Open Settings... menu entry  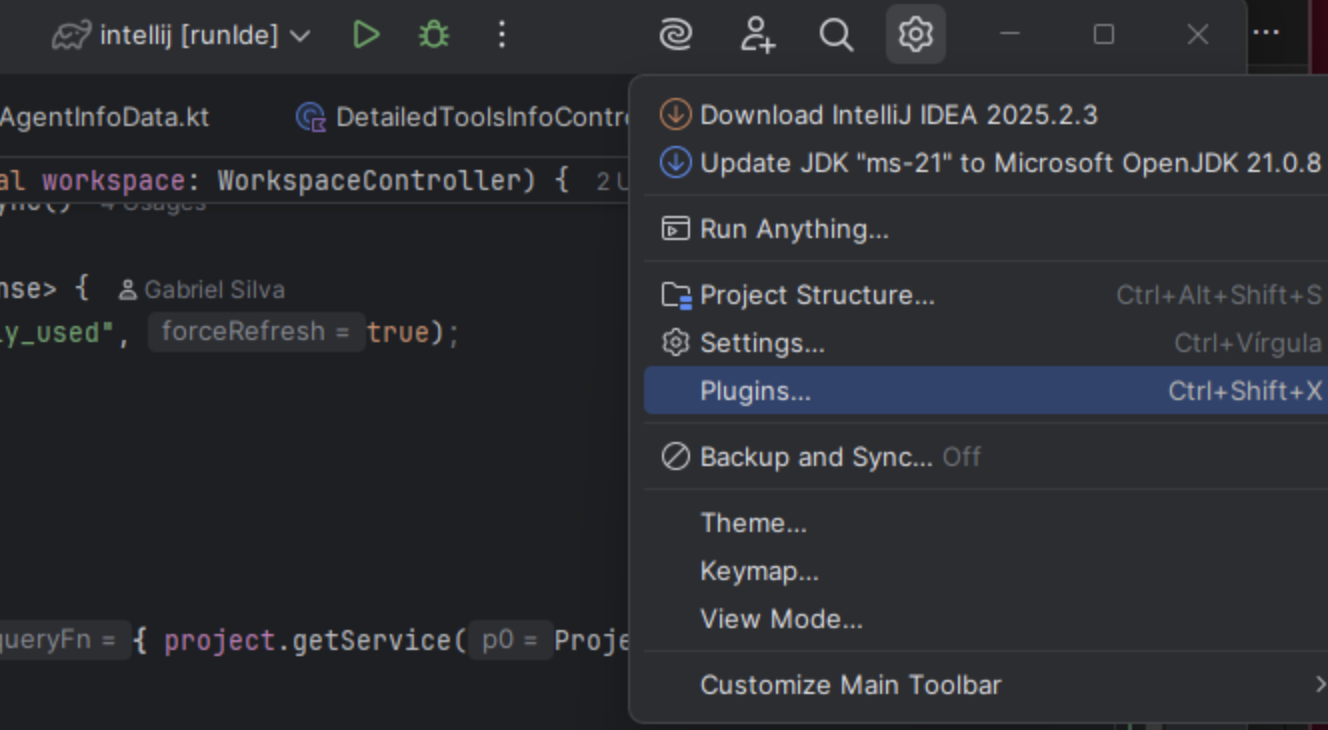[x=762, y=343]
